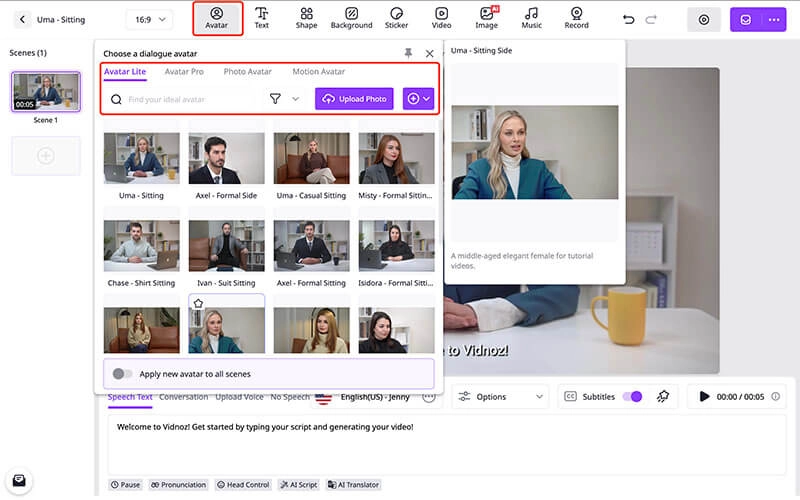
Task: Switch to the Photo Avatar tab
Action: point(247,72)
